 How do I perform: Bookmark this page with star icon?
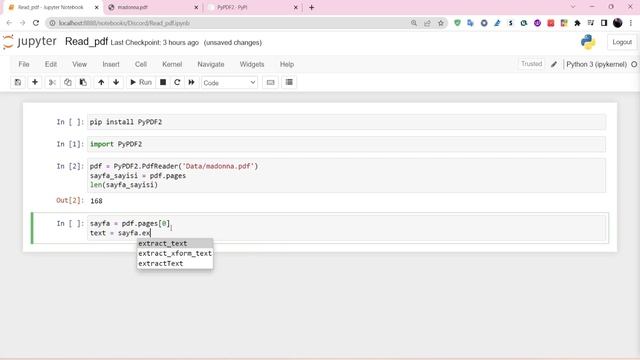coord(441,23)
